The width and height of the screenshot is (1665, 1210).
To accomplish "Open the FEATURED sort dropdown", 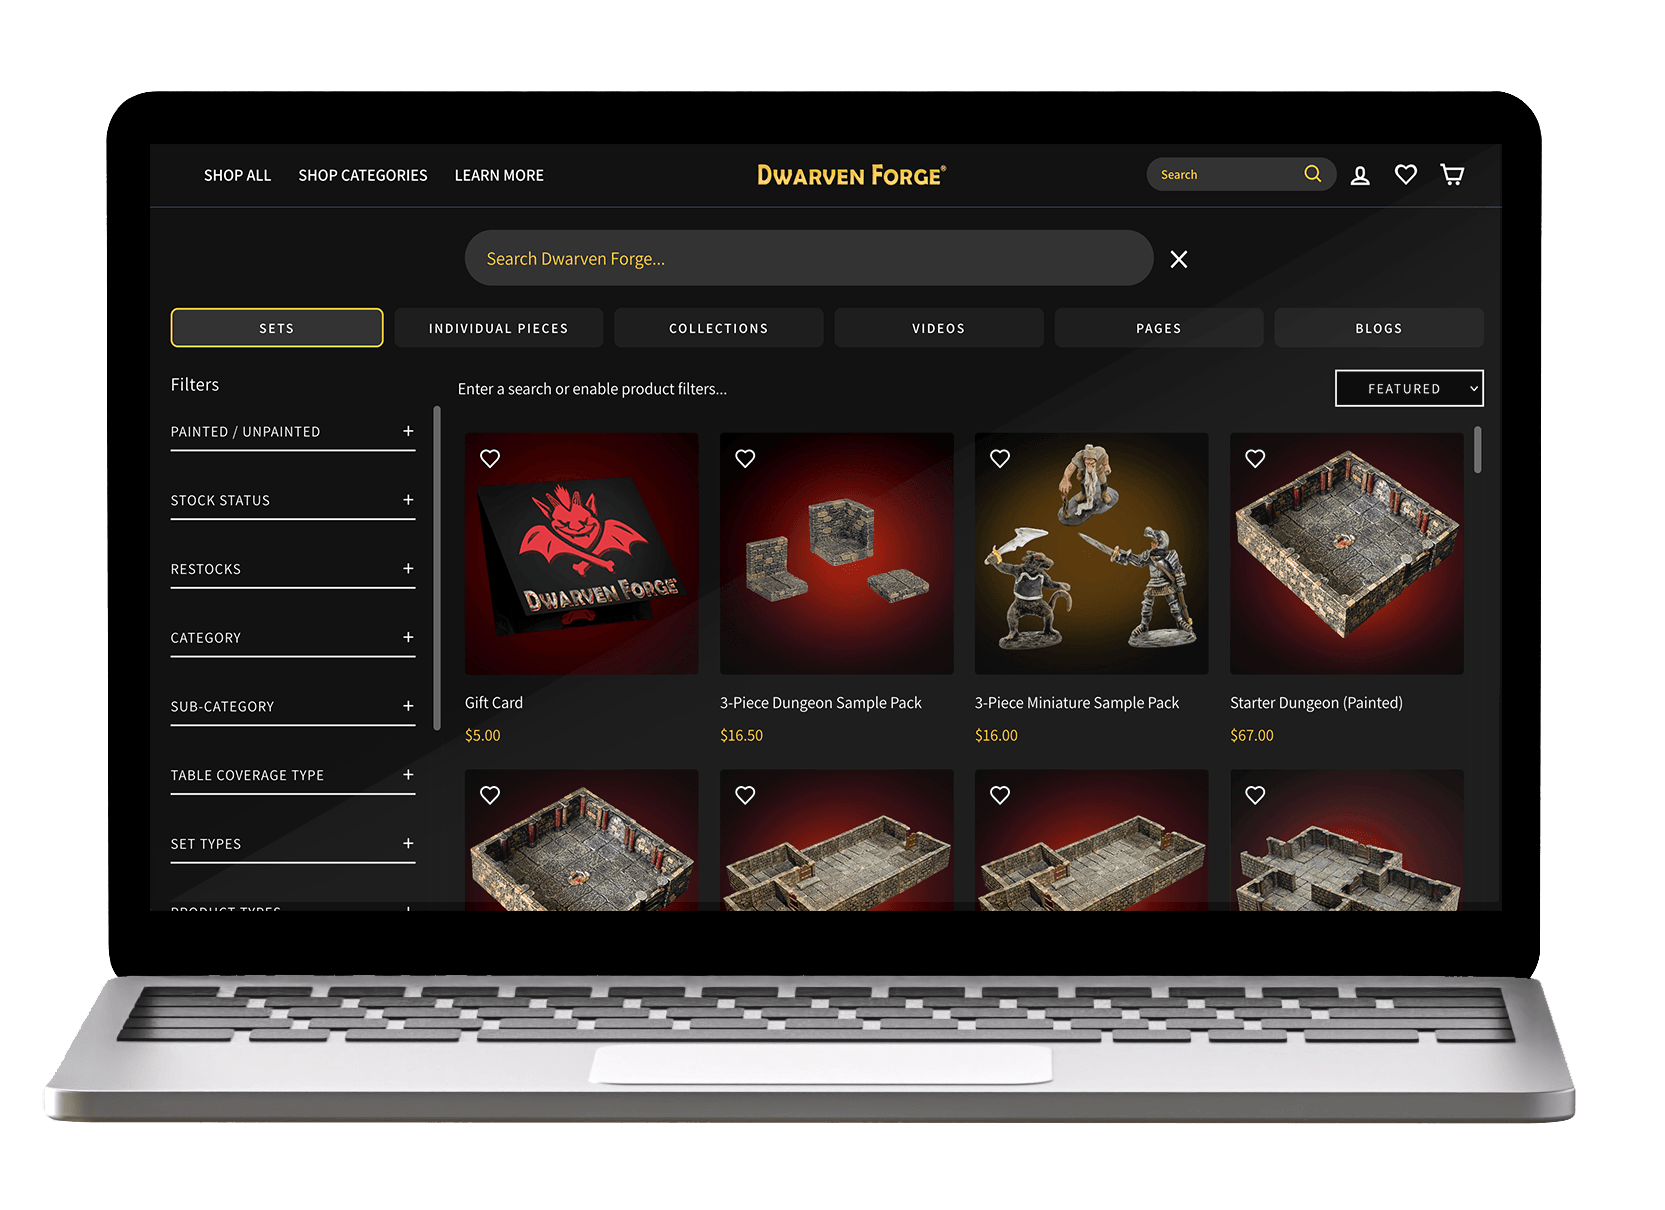I will tap(1409, 388).
